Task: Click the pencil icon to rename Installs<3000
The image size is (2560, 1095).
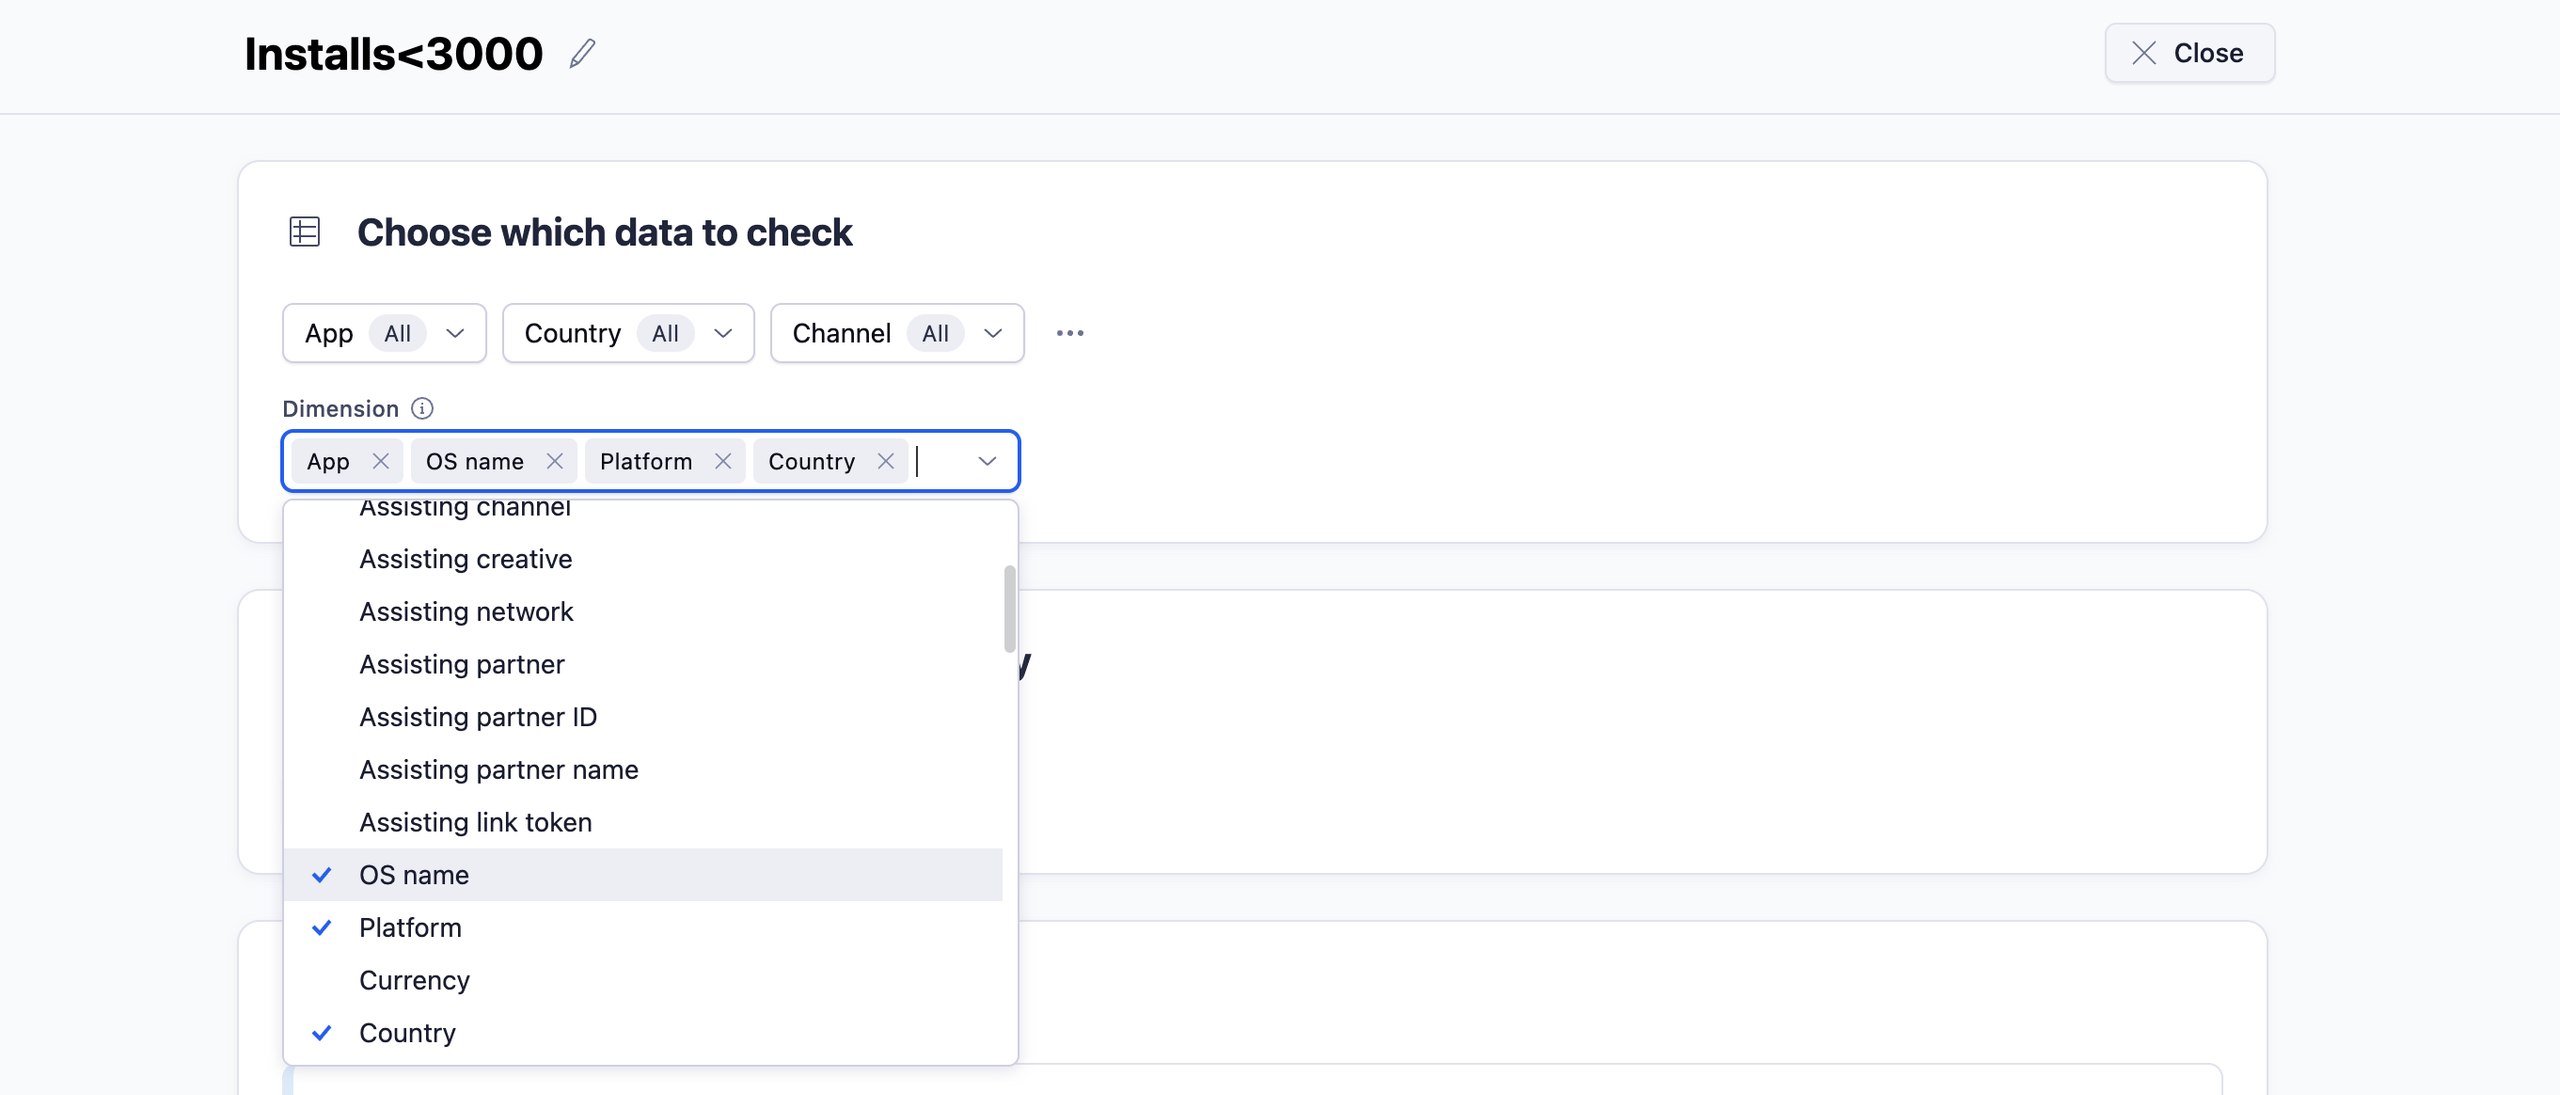Action: pyautogui.click(x=582, y=53)
